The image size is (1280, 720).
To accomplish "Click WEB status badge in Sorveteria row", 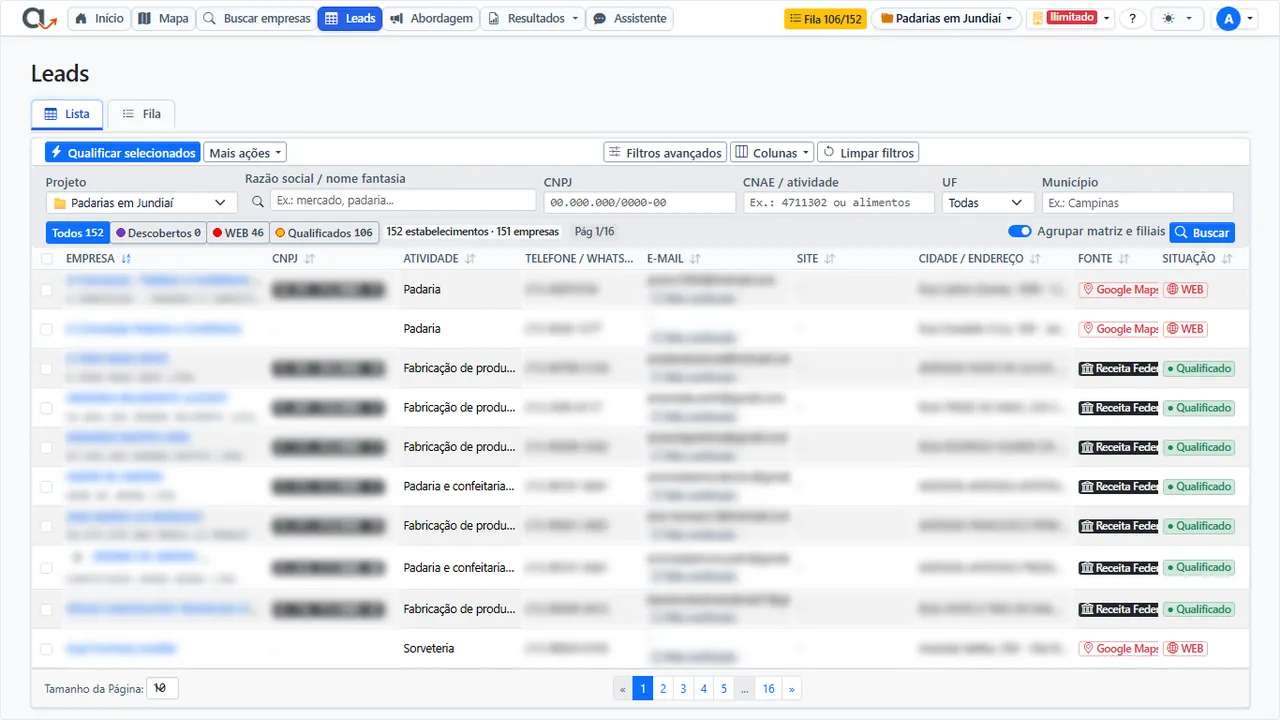I will [x=1185, y=648].
